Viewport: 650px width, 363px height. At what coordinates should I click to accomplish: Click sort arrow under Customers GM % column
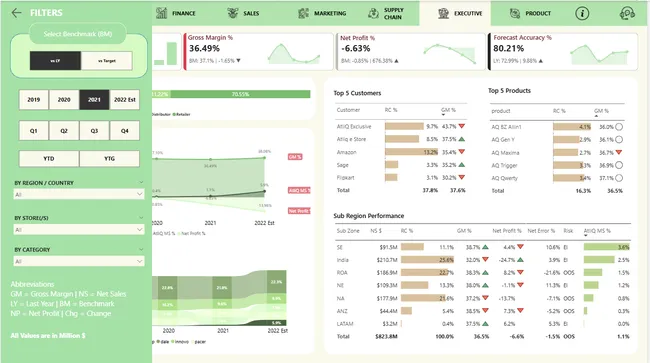[x=443, y=115]
